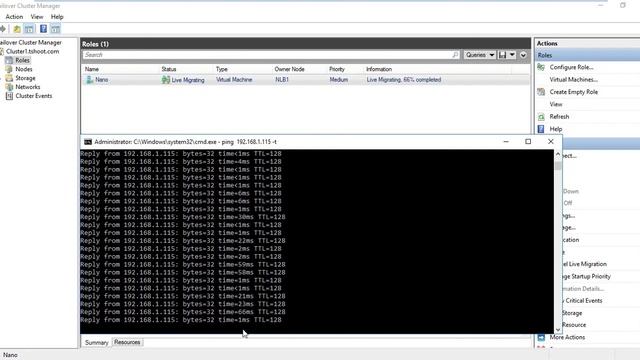
Task: Click Live Migrating 66% completed text
Action: (x=404, y=80)
